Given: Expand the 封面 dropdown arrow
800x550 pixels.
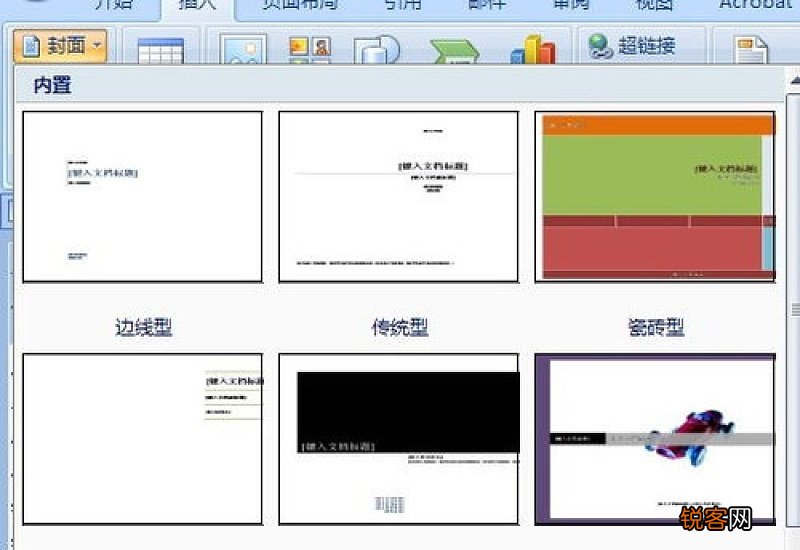Looking at the screenshot, I should coord(97,45).
